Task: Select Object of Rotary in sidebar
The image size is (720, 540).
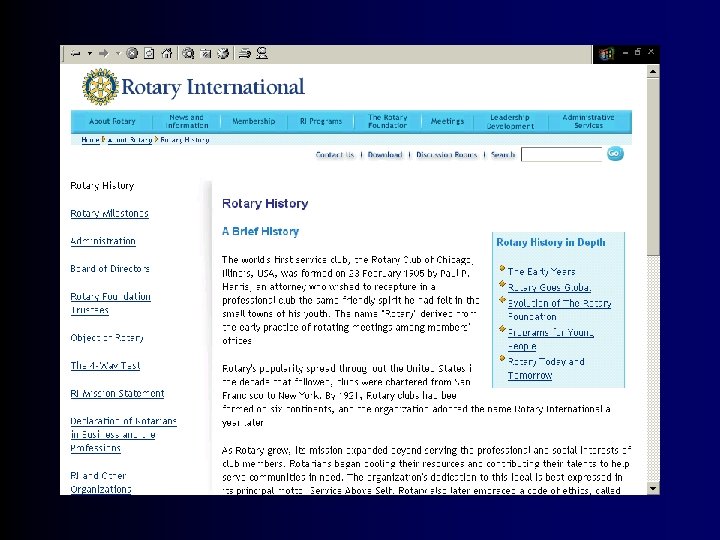Action: click(107, 338)
